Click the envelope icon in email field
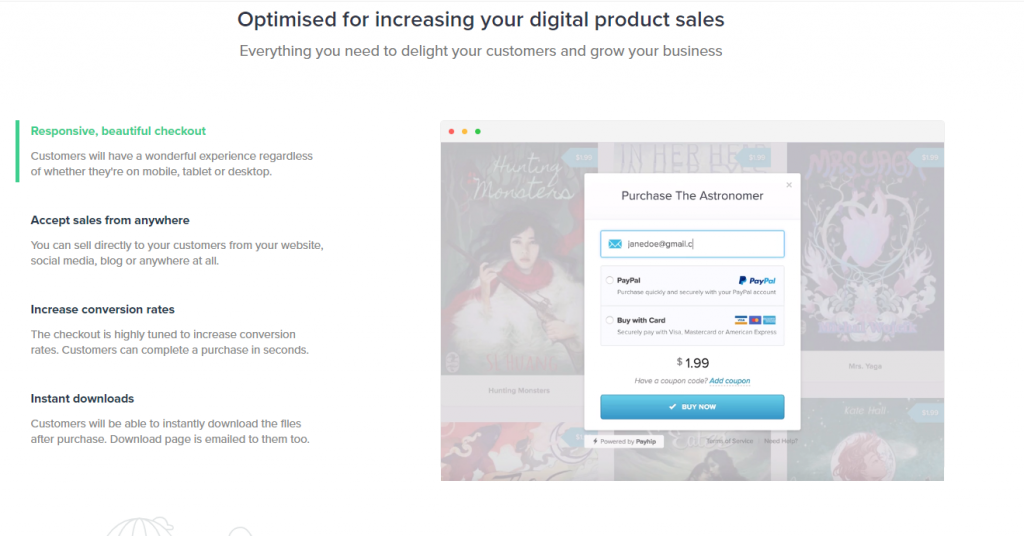Viewport: 1024px width, 536px height. tap(614, 244)
